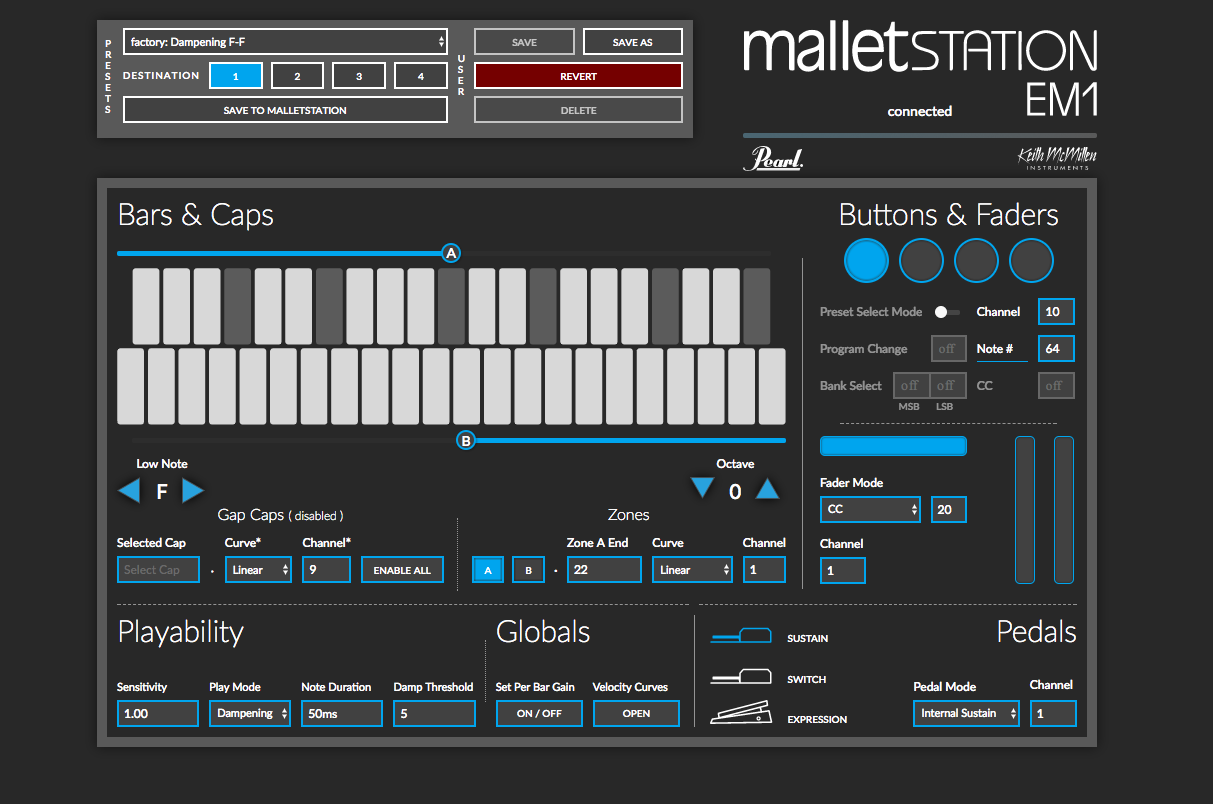Open the Pedal Mode dropdown
This screenshot has width=1213, height=804.
click(966, 713)
